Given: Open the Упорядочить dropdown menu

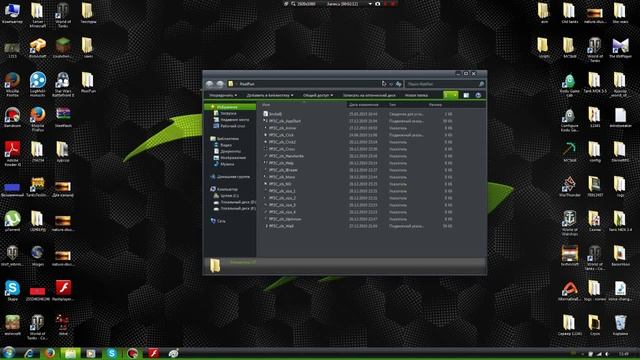Looking at the screenshot, I should coord(223,96).
